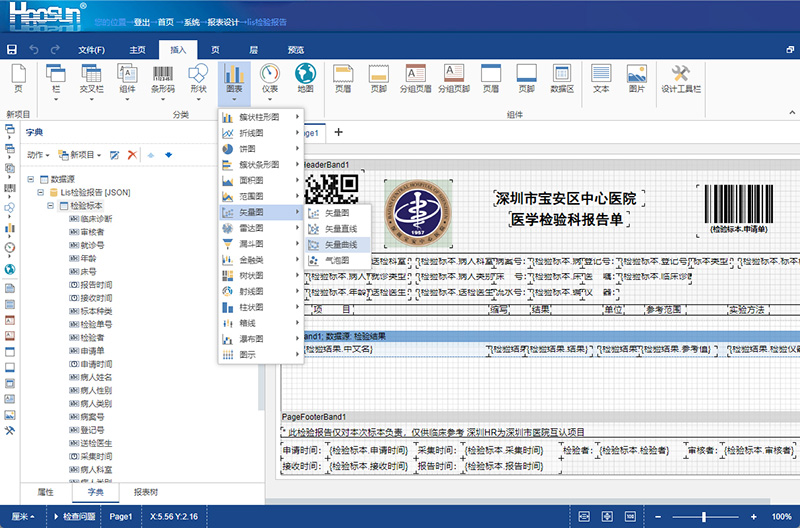Click the 地图 map ribbon icon
800x528 pixels.
coord(305,79)
